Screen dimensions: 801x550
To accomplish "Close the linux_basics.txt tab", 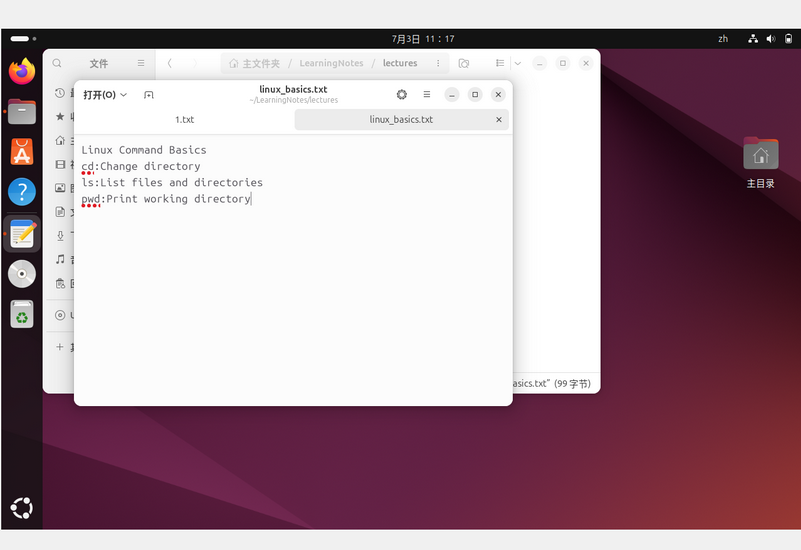I will 499,119.
